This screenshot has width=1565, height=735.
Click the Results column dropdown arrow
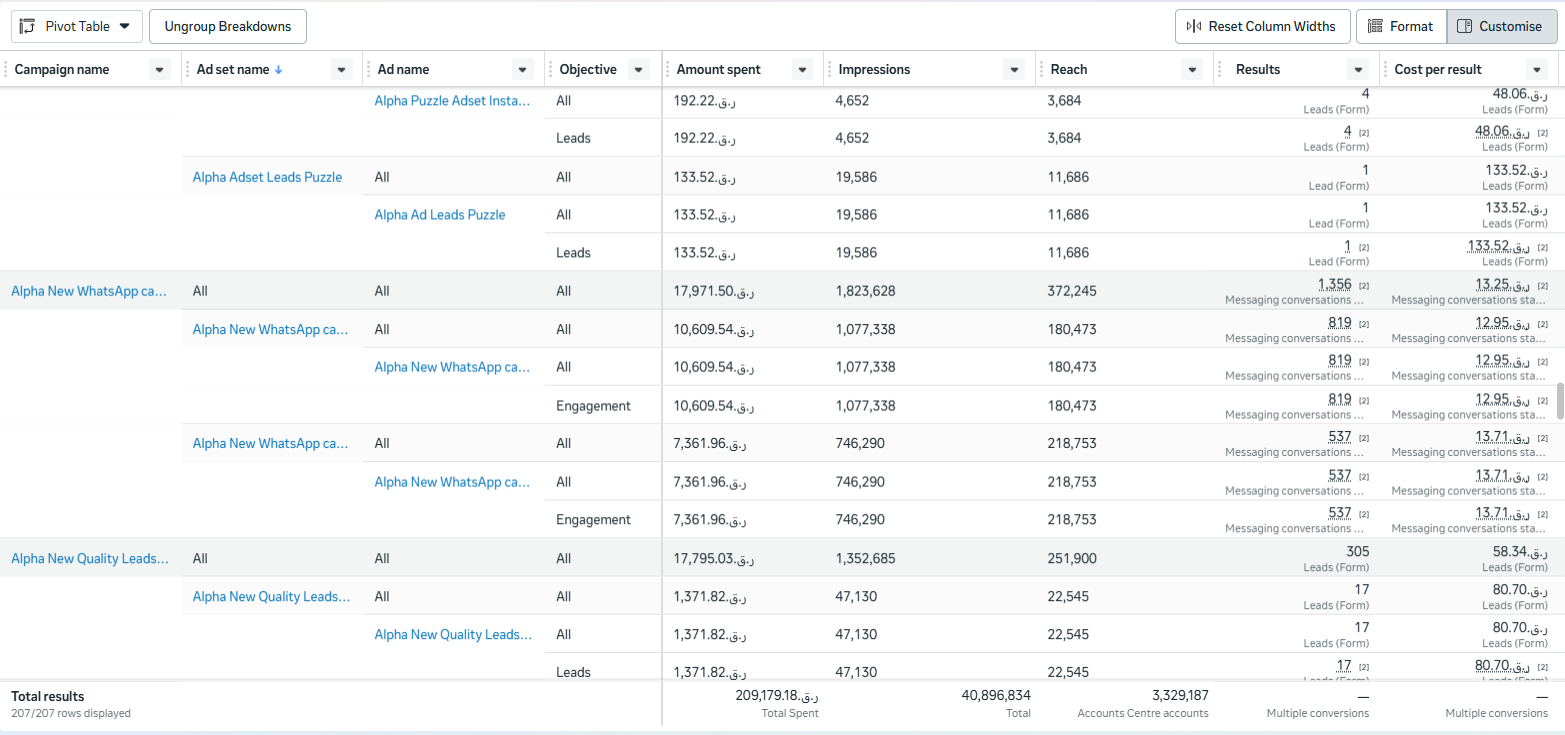pyautogui.click(x=1357, y=70)
